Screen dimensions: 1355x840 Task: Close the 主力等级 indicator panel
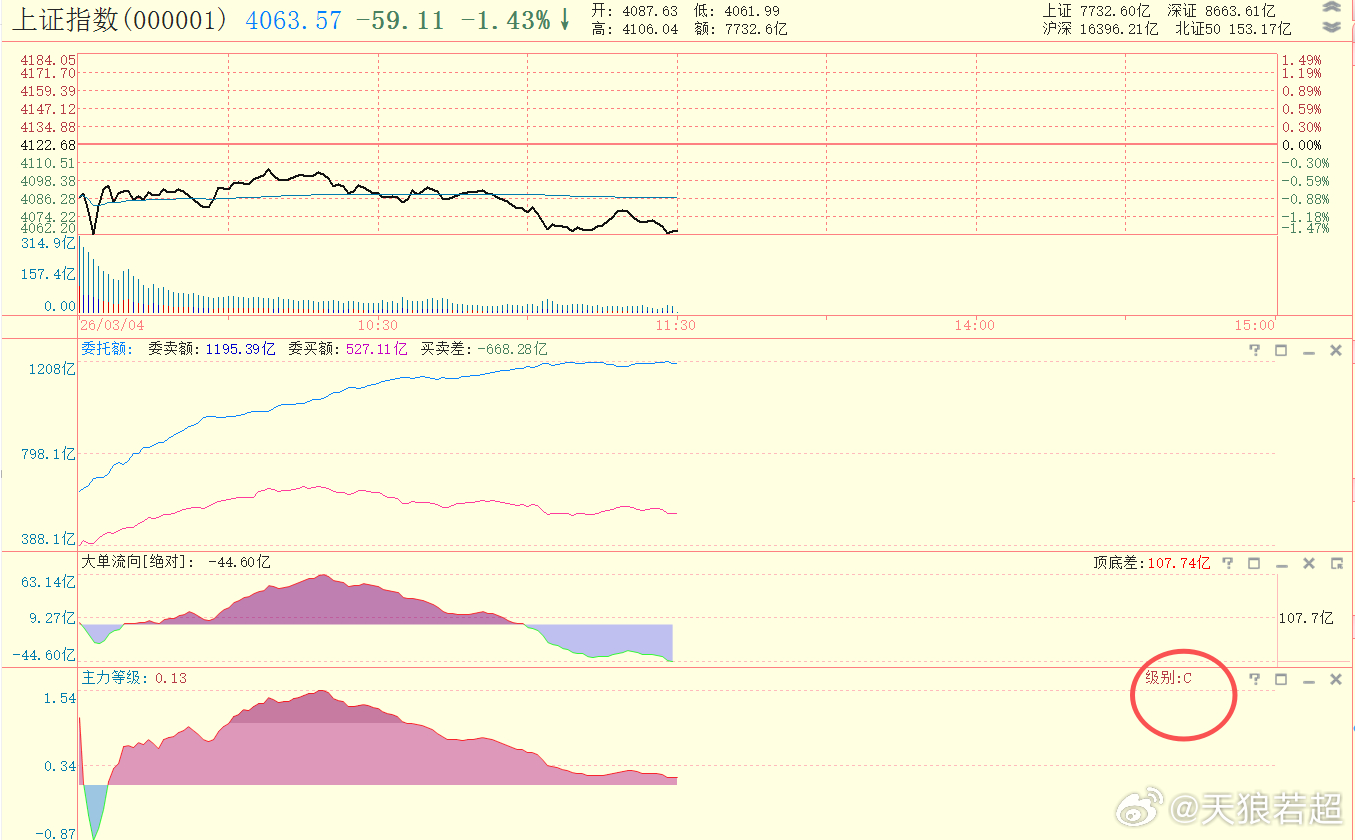1335,679
